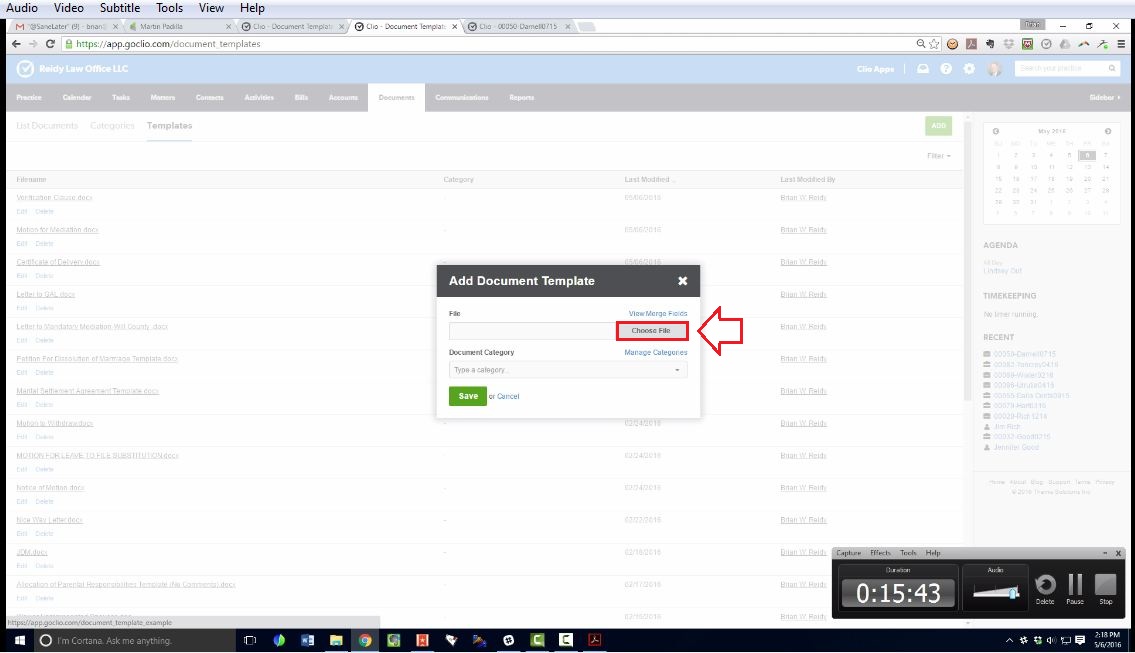Open the recorder Capture menu
The width and height of the screenshot is (1135, 653).
coord(848,553)
